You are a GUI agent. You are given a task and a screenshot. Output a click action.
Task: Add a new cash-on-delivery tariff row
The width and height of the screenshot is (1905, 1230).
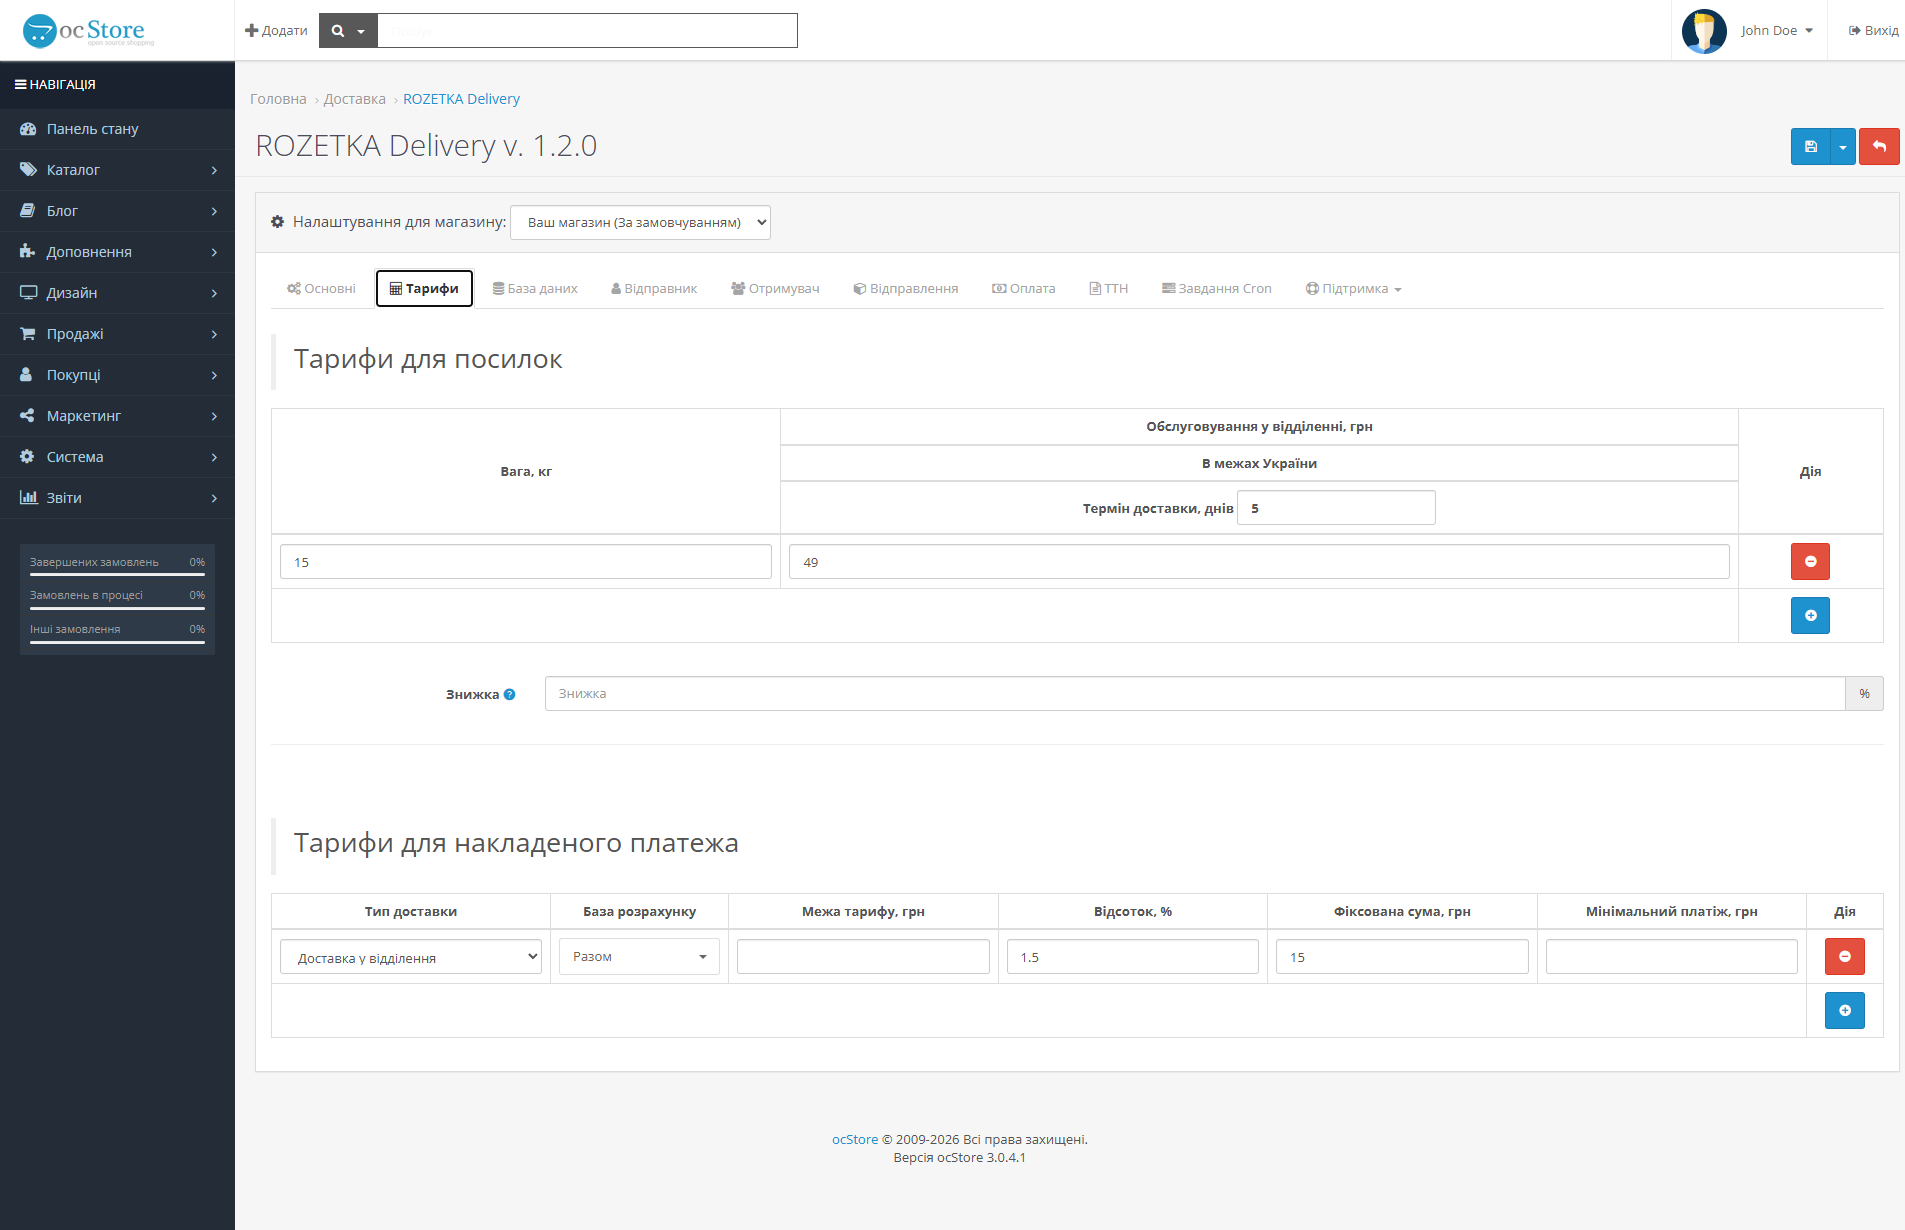(x=1845, y=1011)
